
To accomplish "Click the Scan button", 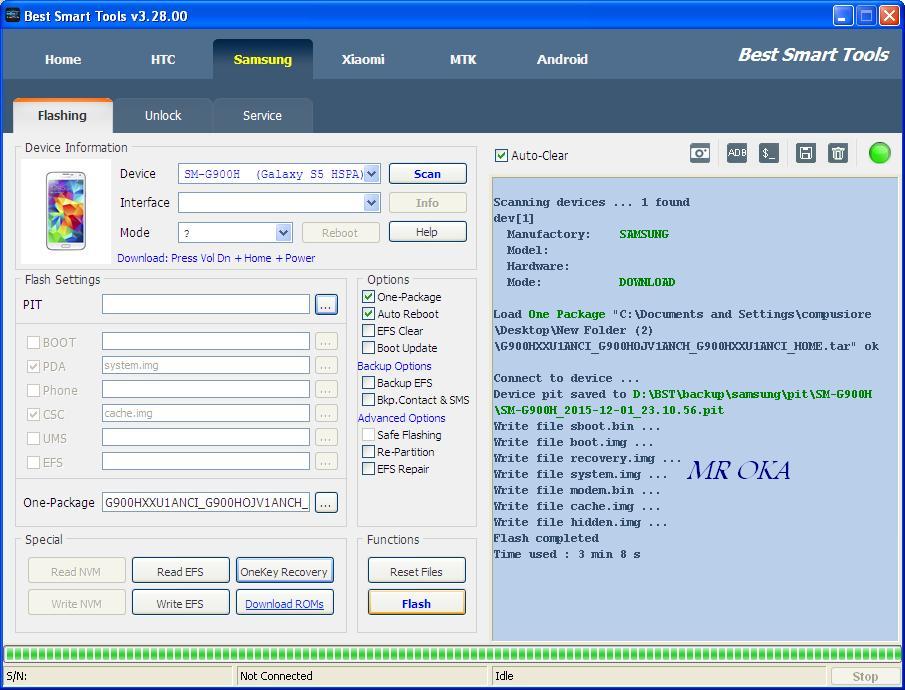I will click(427, 174).
